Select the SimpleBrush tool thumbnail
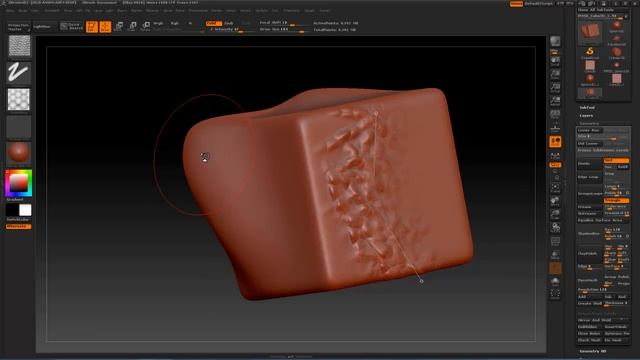The width and height of the screenshot is (640, 360). (x=590, y=52)
